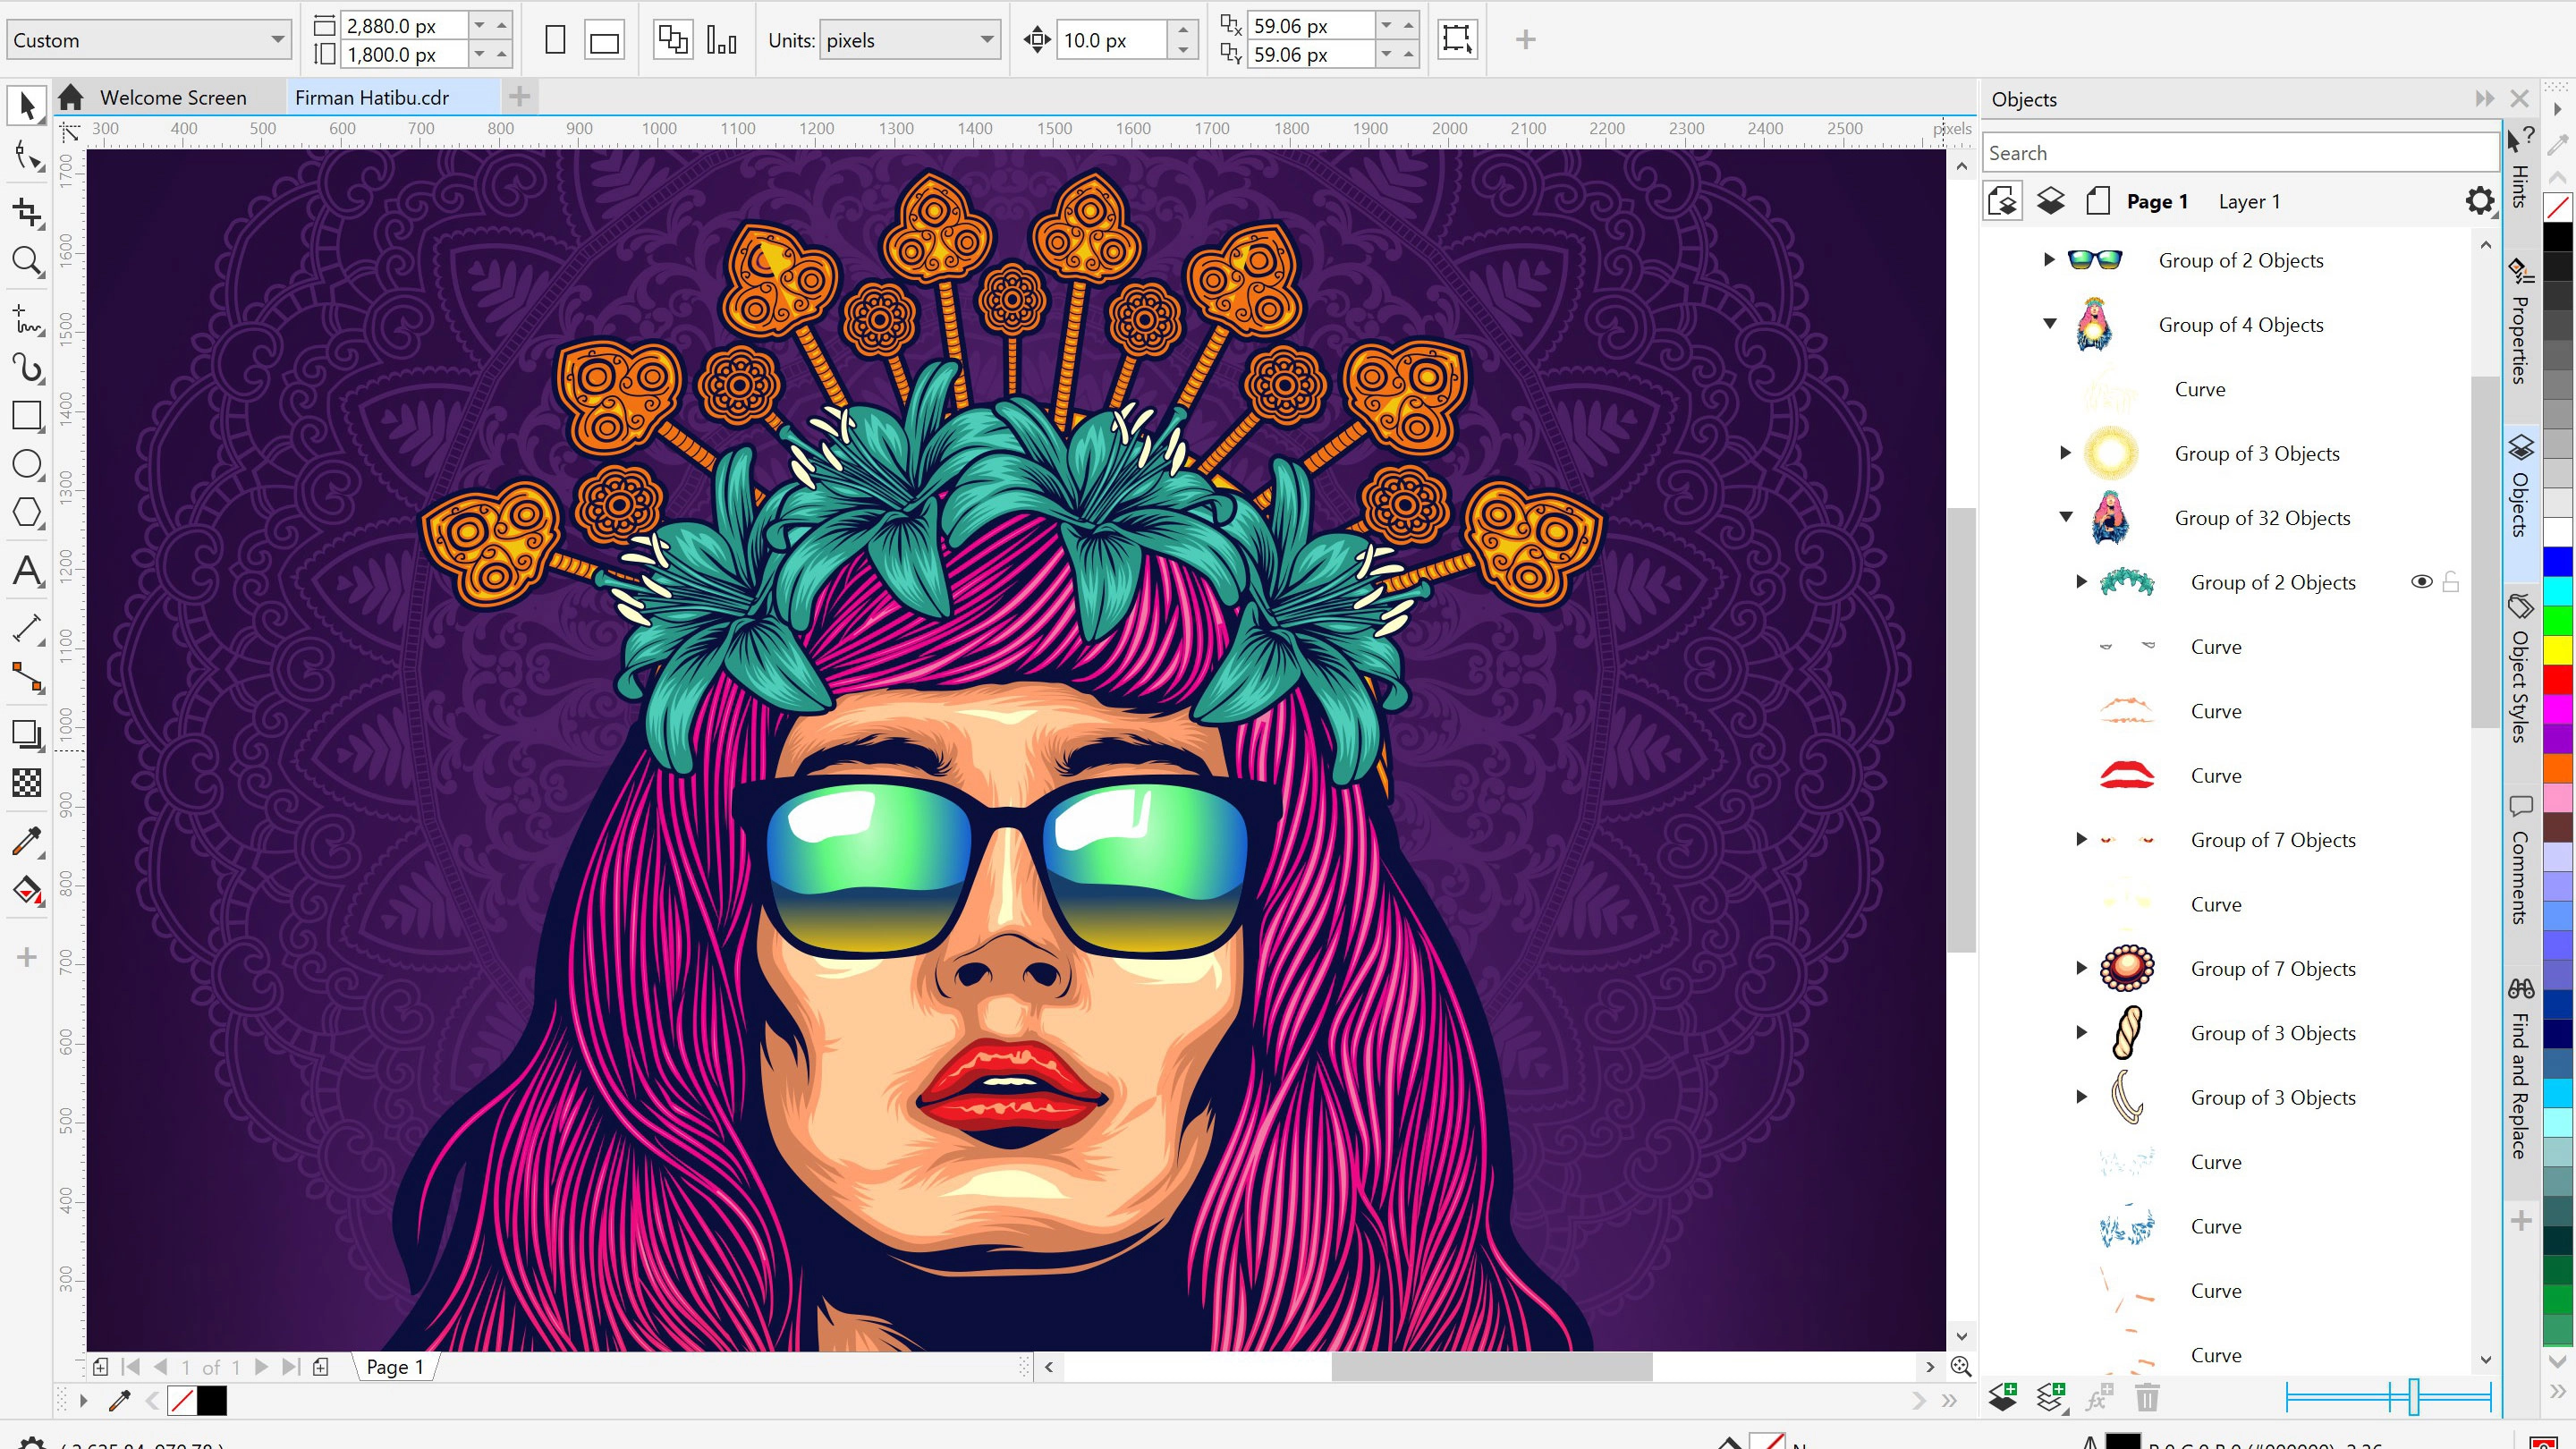
Task: Add new document tab with plus
Action: (519, 97)
